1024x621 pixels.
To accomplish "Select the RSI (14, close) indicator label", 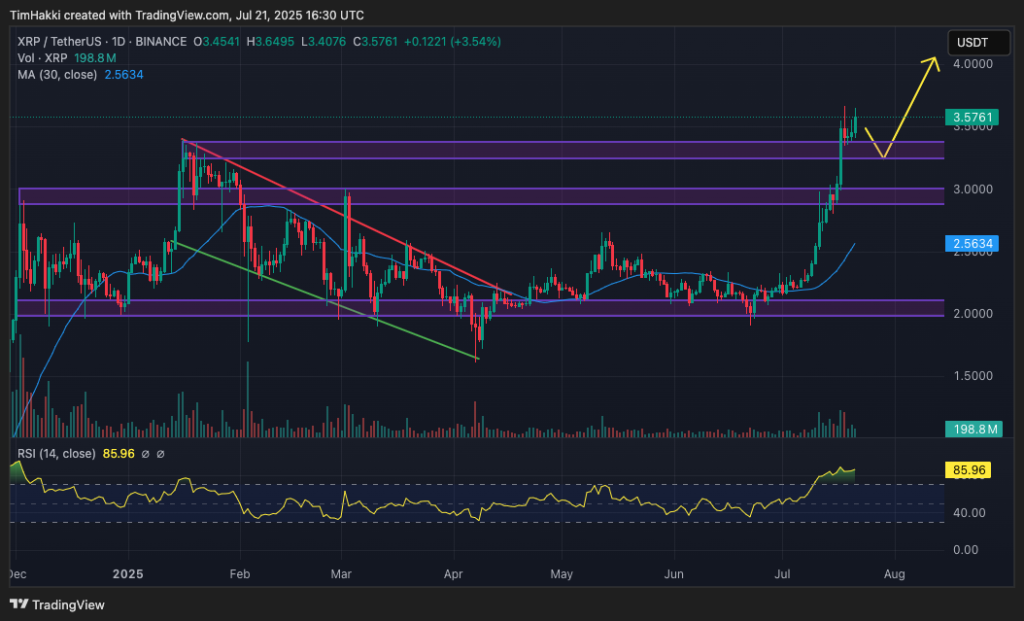I will [57, 454].
